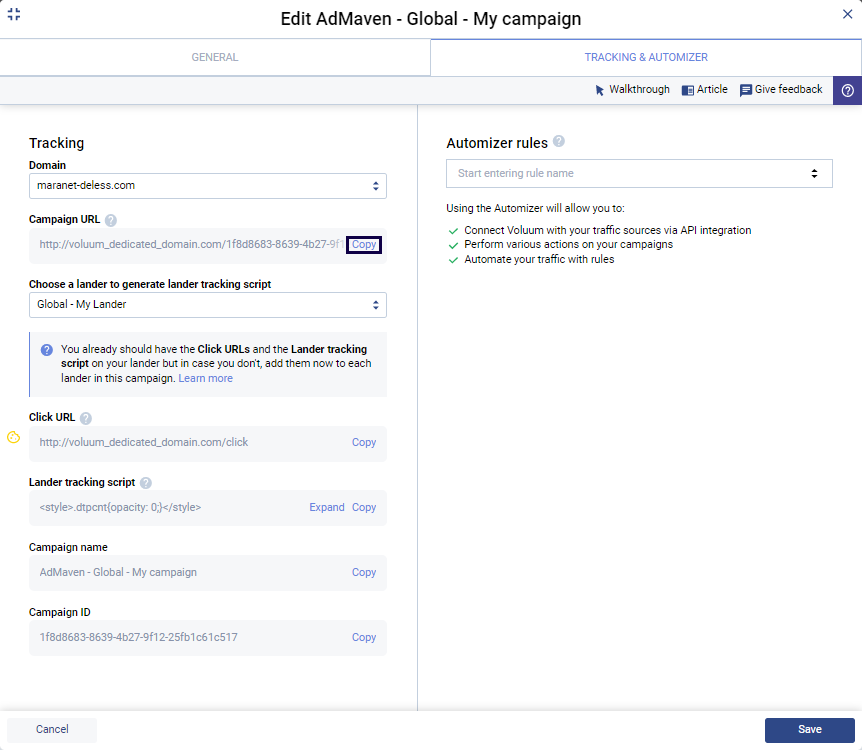Click the collapse window icon at top left
The height and width of the screenshot is (750, 862).
pyautogui.click(x=14, y=14)
